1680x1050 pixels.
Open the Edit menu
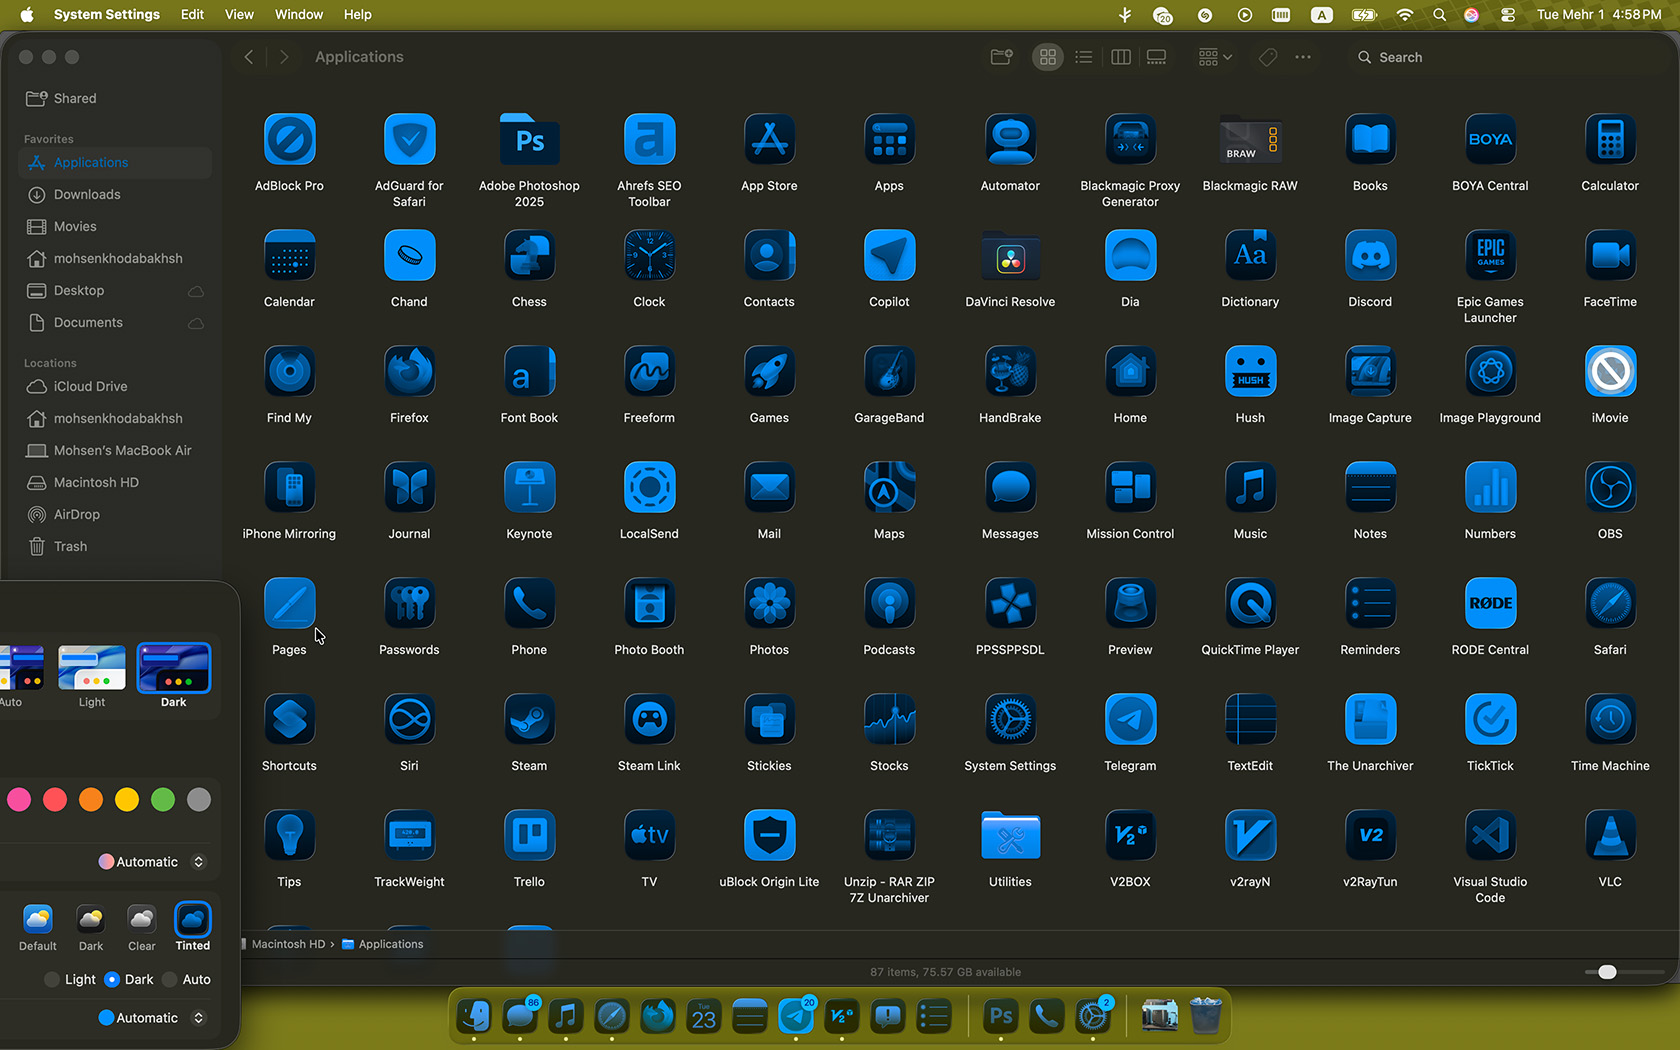click(192, 14)
